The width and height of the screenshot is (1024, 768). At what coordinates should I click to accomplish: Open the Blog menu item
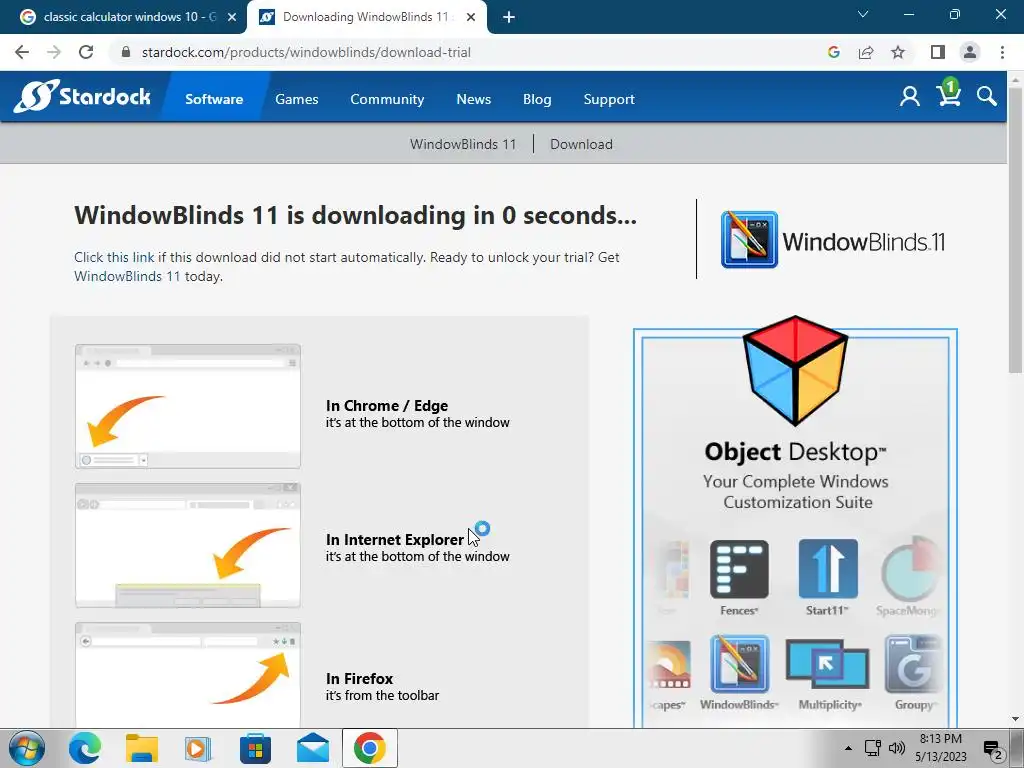tap(537, 99)
